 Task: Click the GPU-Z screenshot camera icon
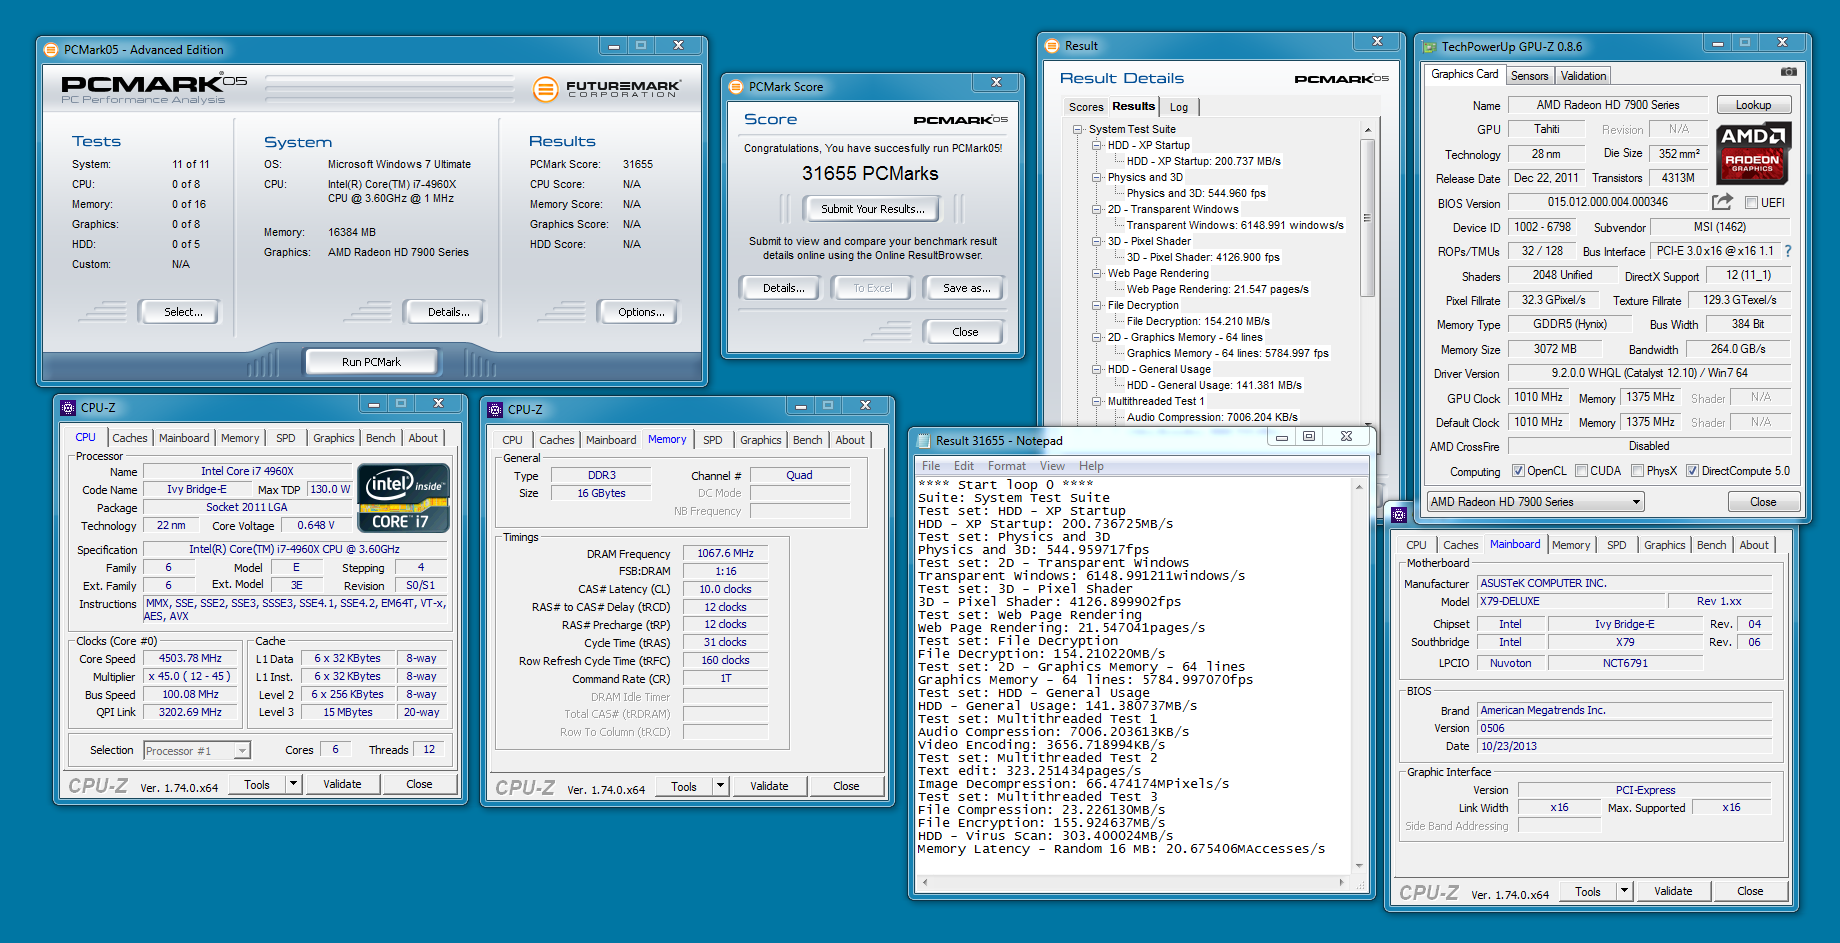pyautogui.click(x=1788, y=72)
